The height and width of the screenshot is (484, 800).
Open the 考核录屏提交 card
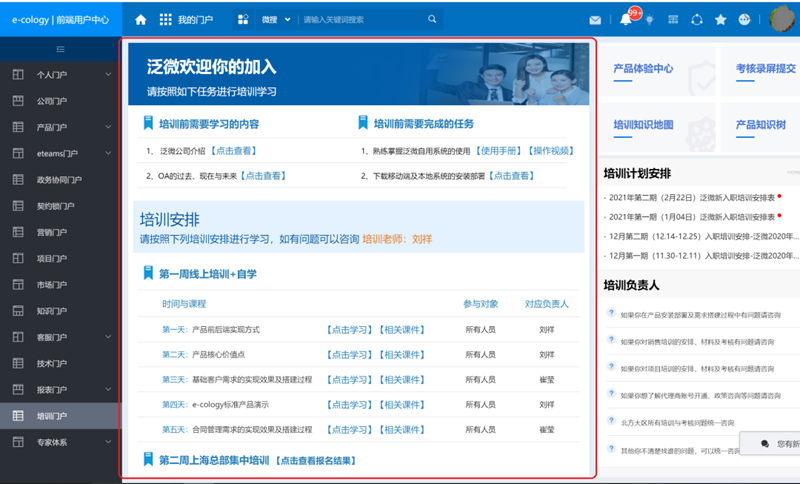pos(760,70)
